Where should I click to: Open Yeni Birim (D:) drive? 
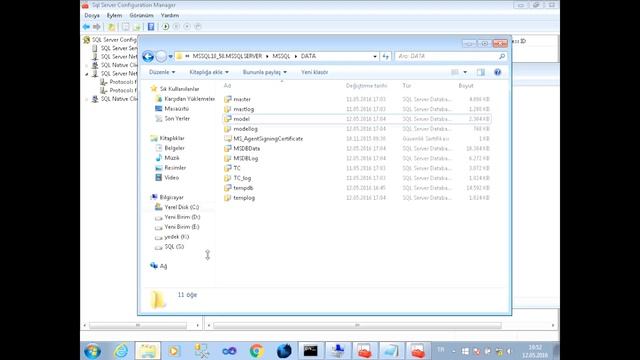tap(182, 217)
